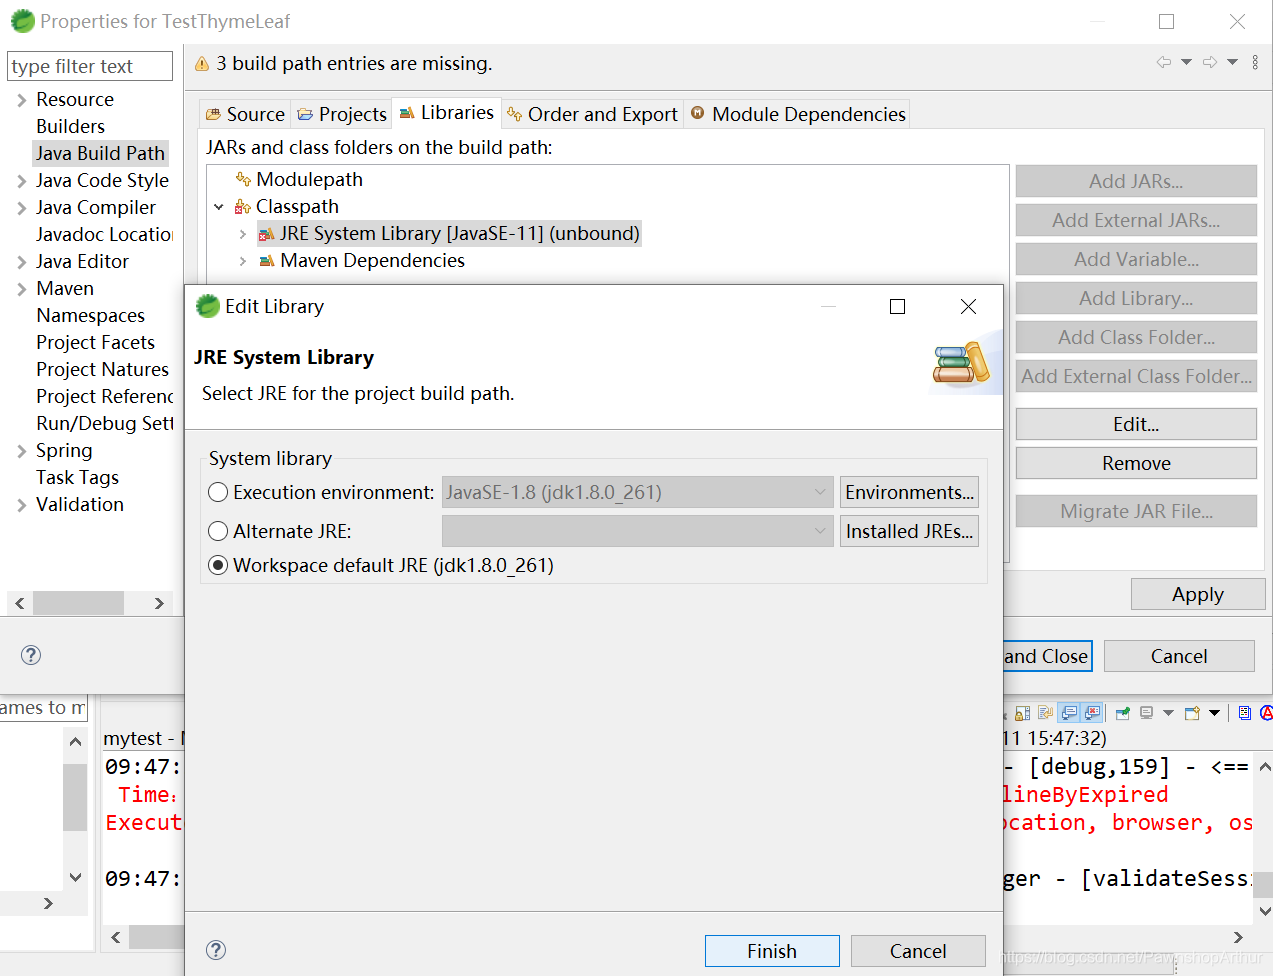The height and width of the screenshot is (976, 1273).
Task: Toggle Show Console When Standard Out Changes
Action: click(1070, 713)
